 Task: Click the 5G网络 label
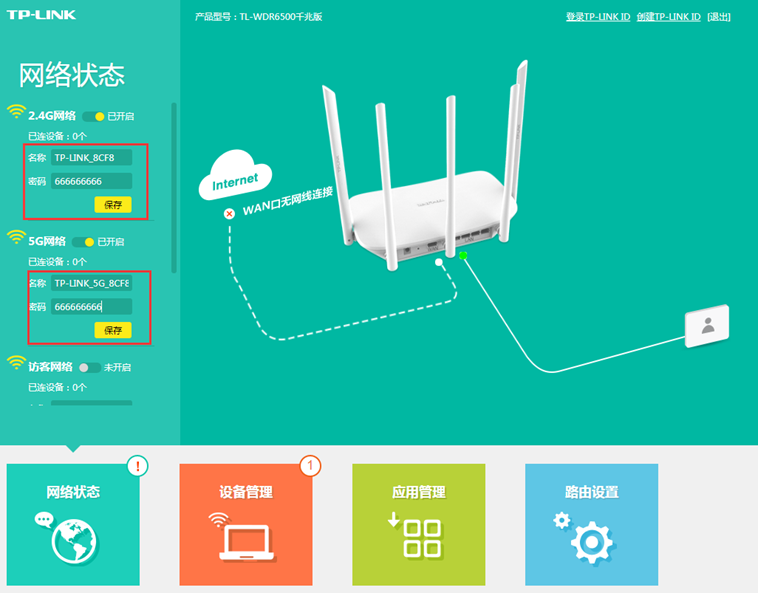click(x=47, y=242)
